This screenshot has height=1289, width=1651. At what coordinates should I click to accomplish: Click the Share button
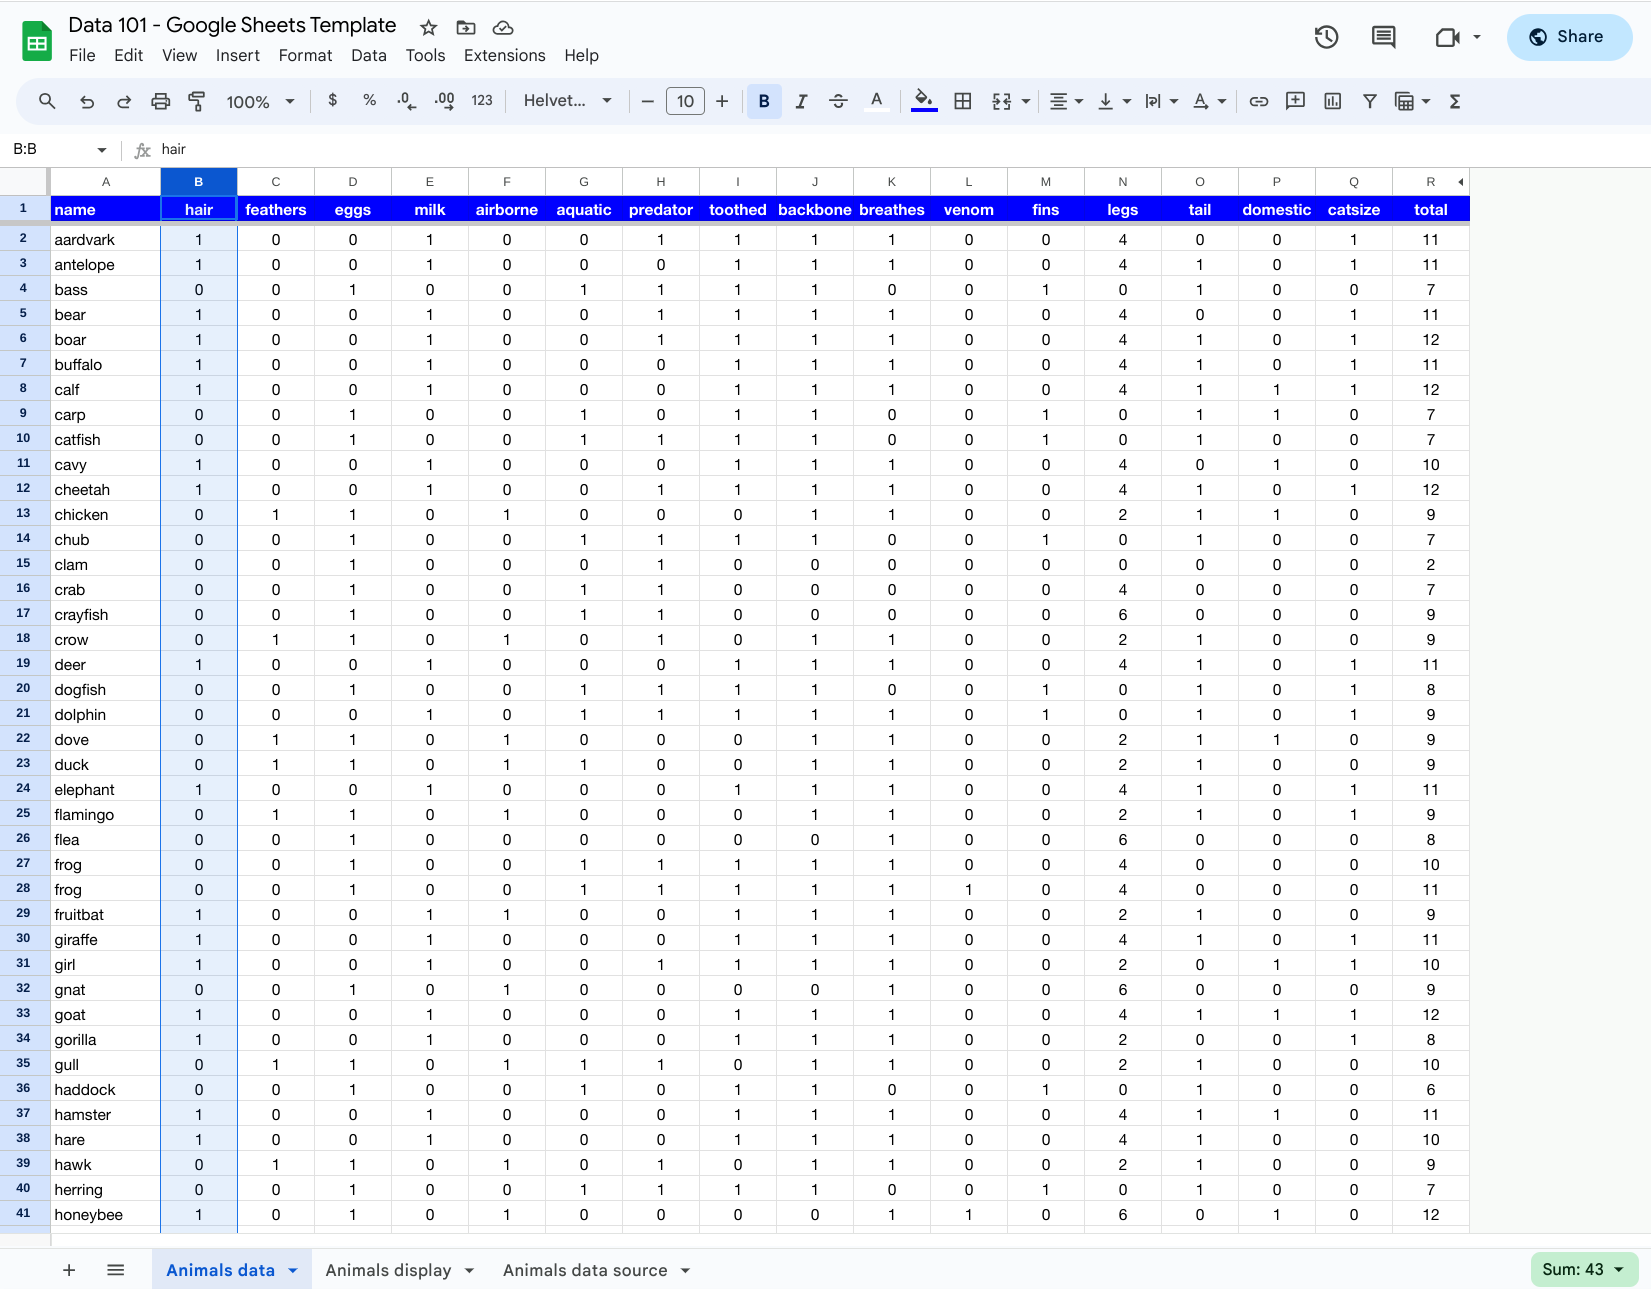1568,37
